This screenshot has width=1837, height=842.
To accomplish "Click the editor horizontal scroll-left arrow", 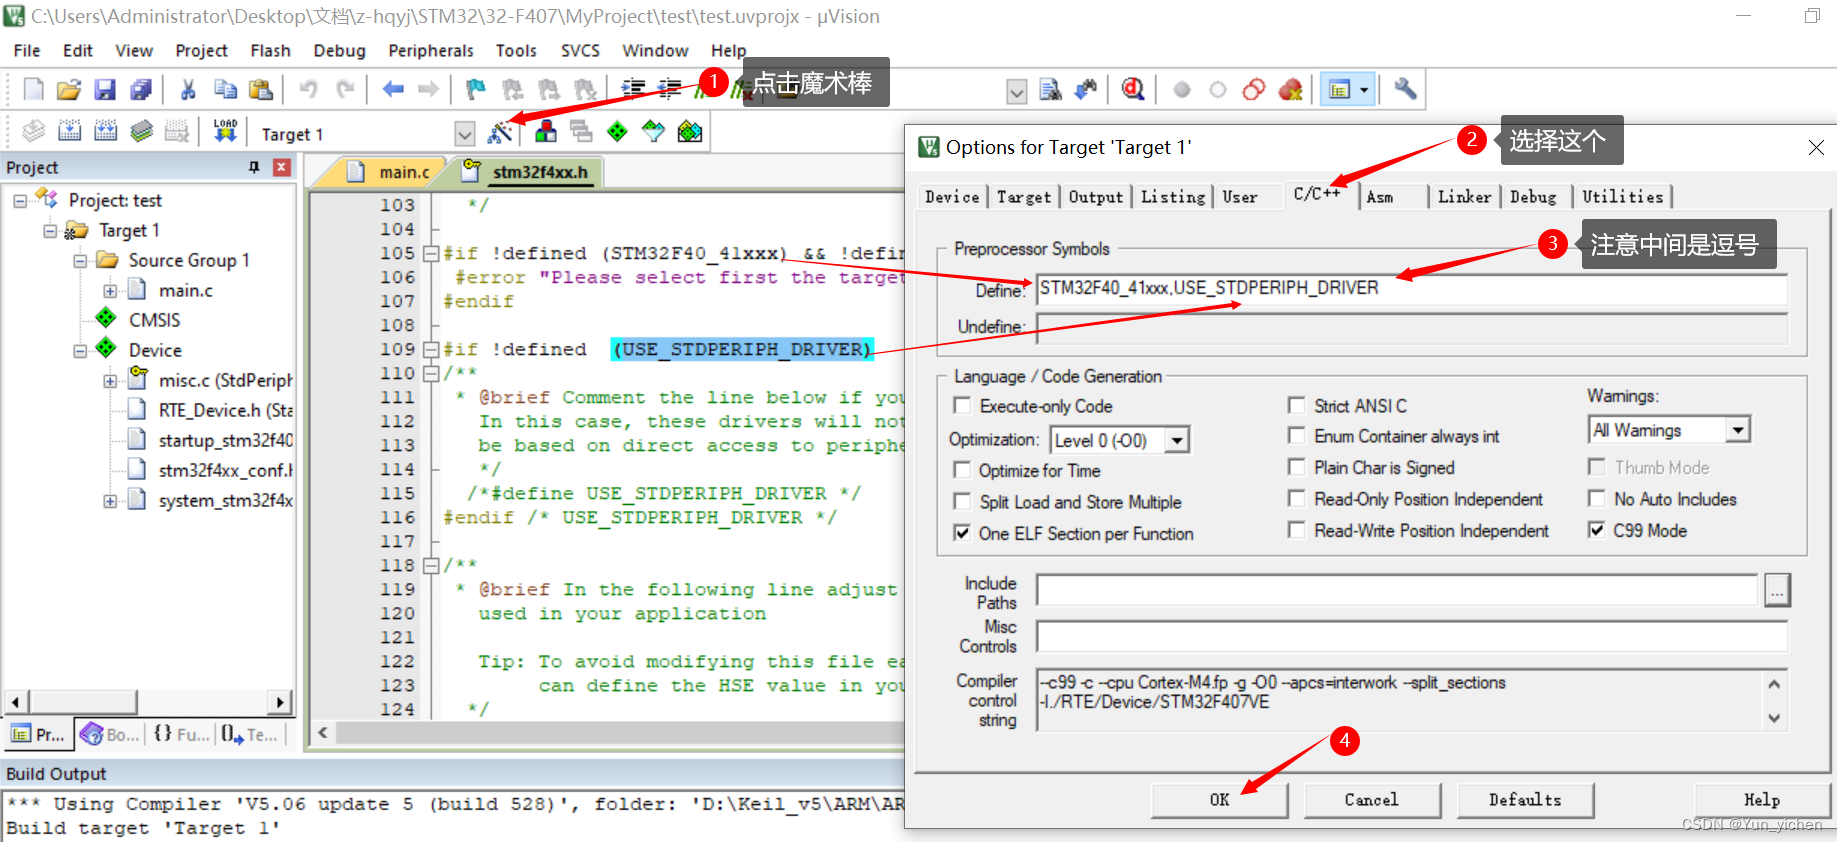I will (x=322, y=733).
